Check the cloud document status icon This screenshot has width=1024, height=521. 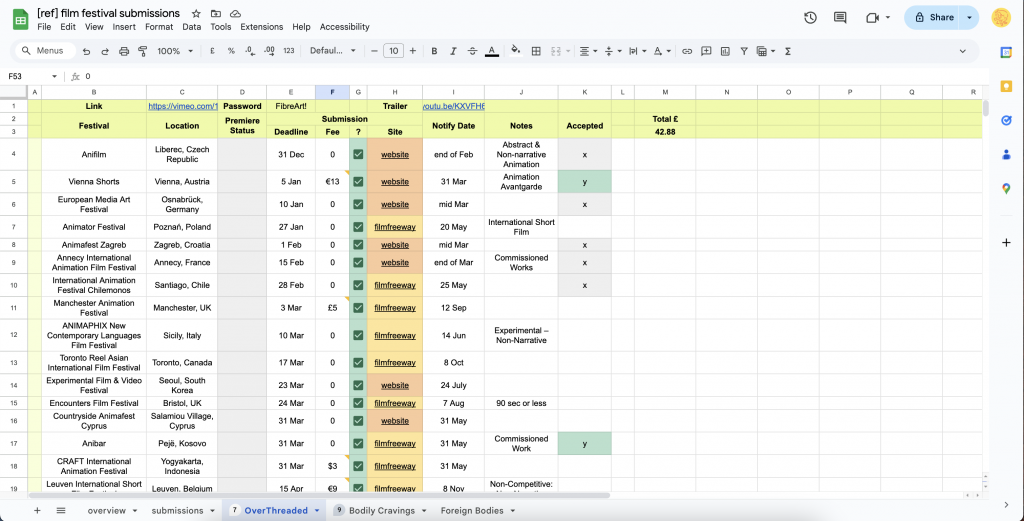point(235,14)
